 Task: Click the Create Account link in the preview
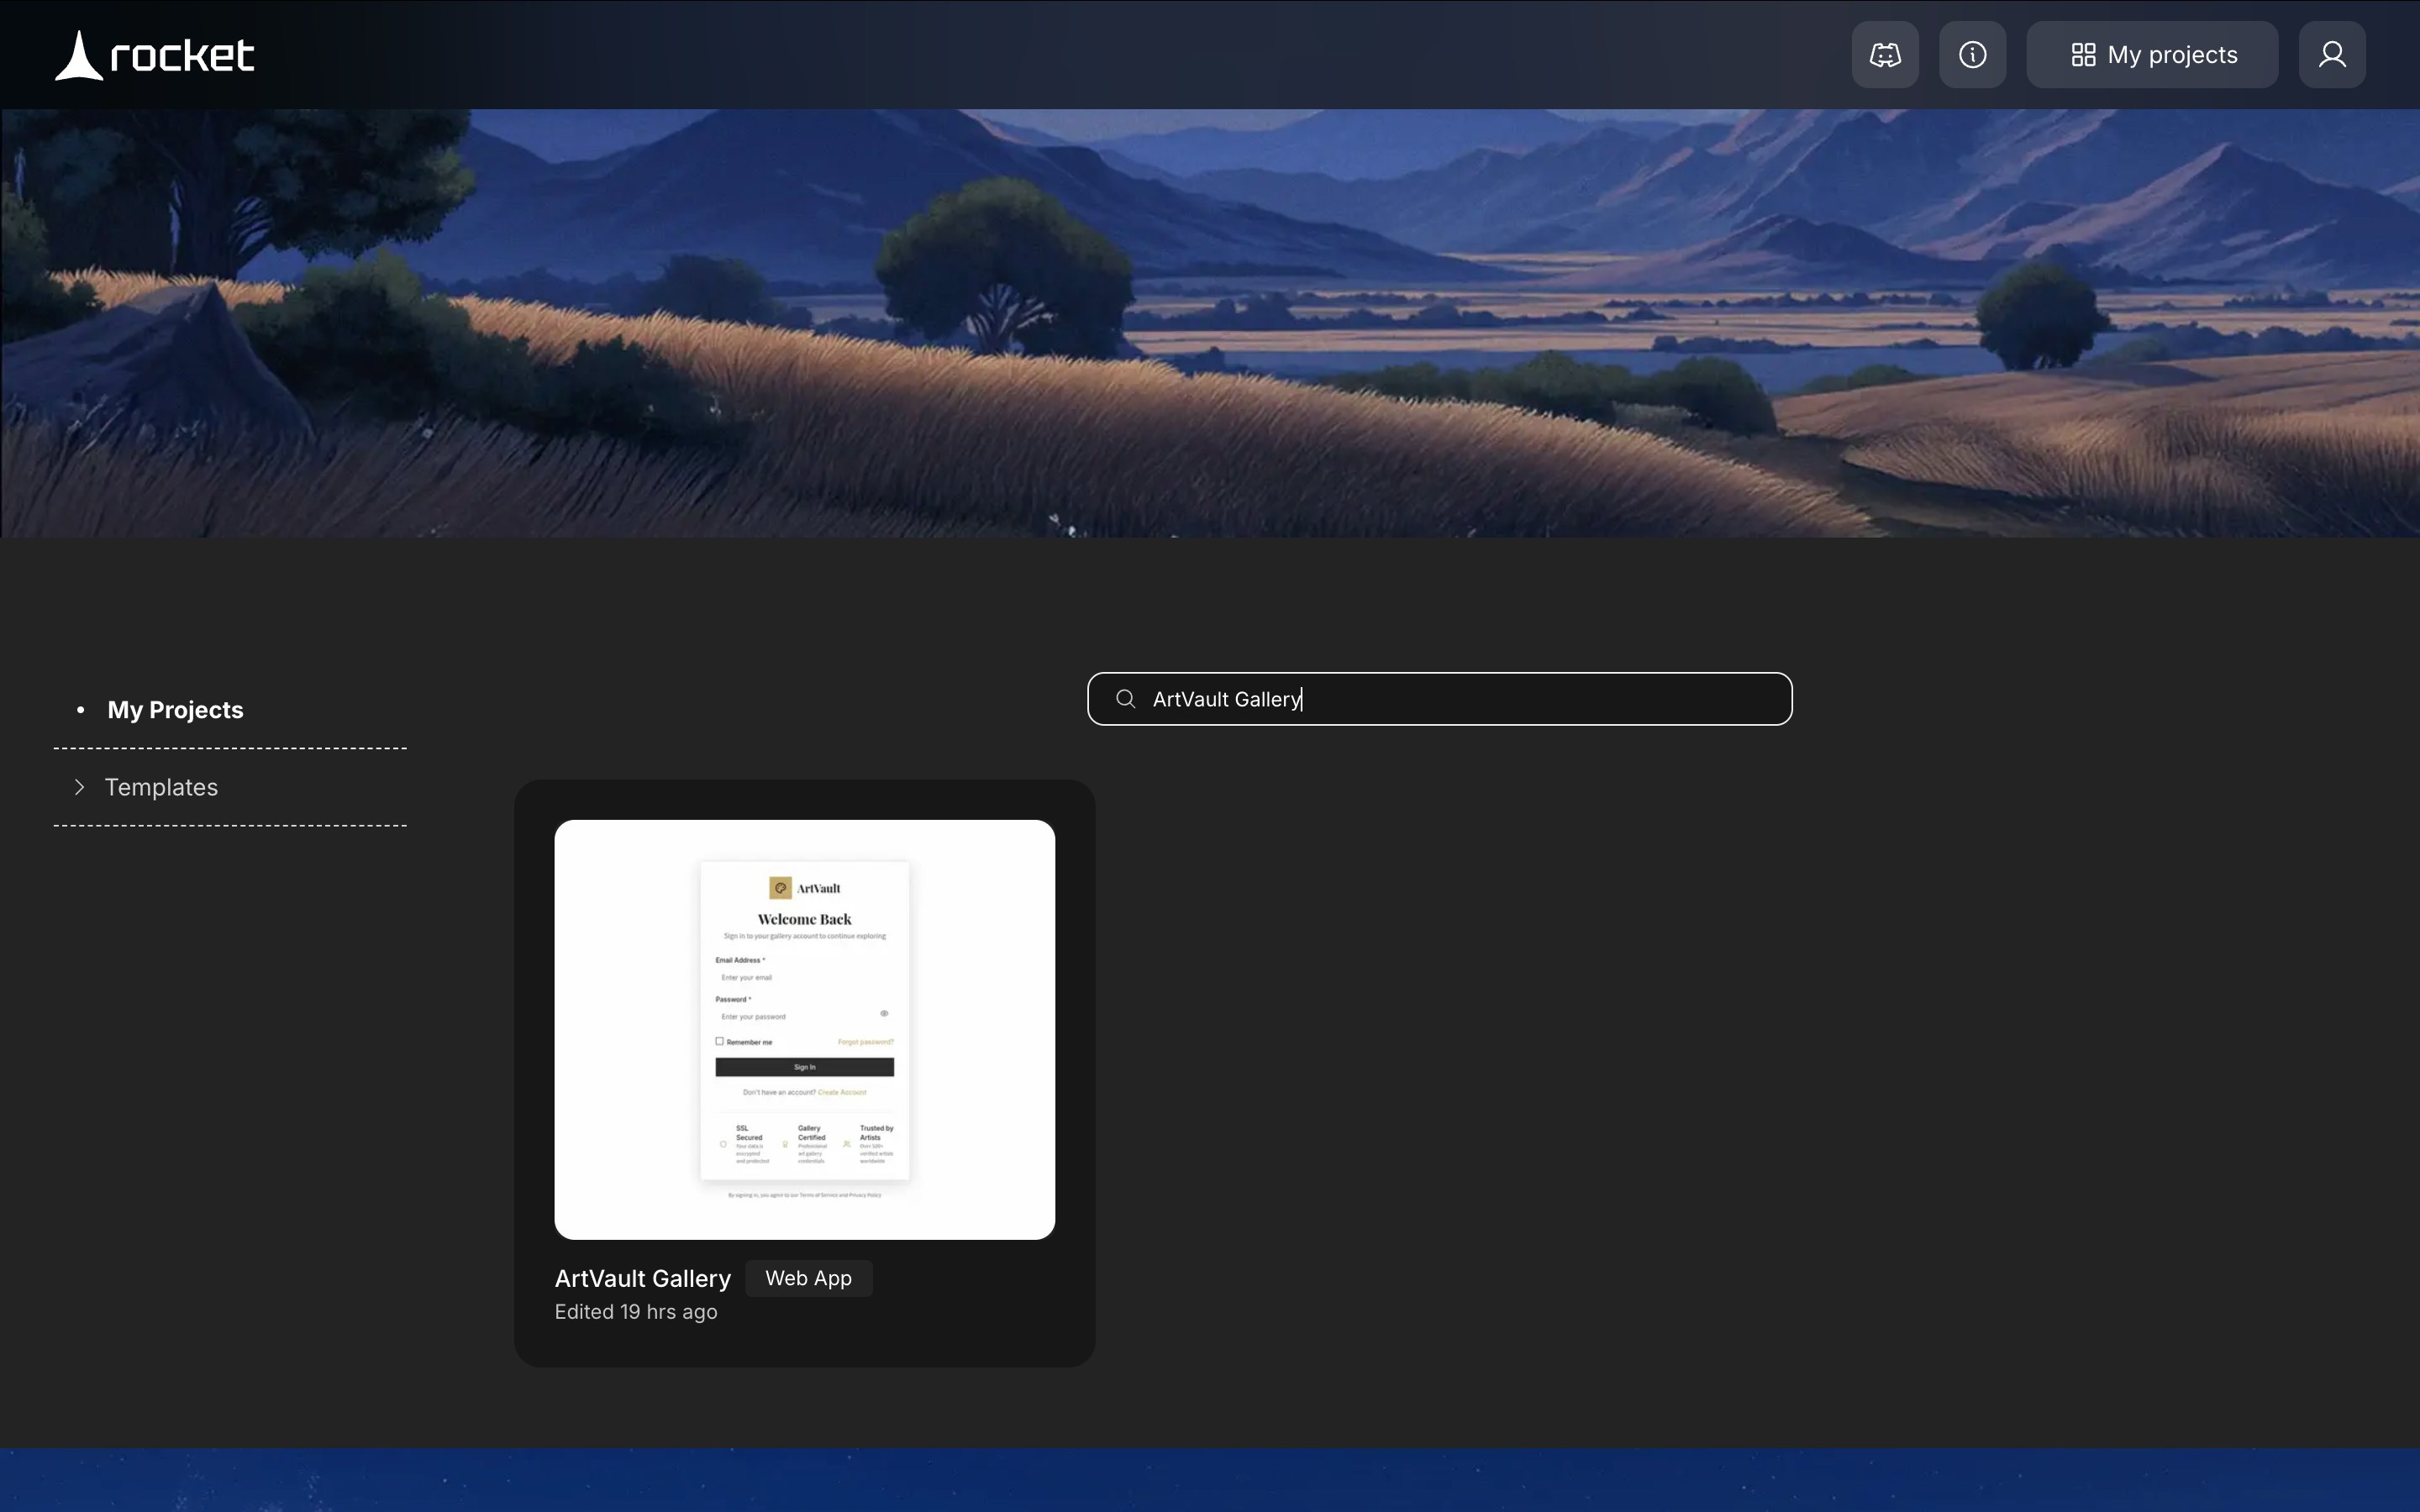(x=843, y=1093)
